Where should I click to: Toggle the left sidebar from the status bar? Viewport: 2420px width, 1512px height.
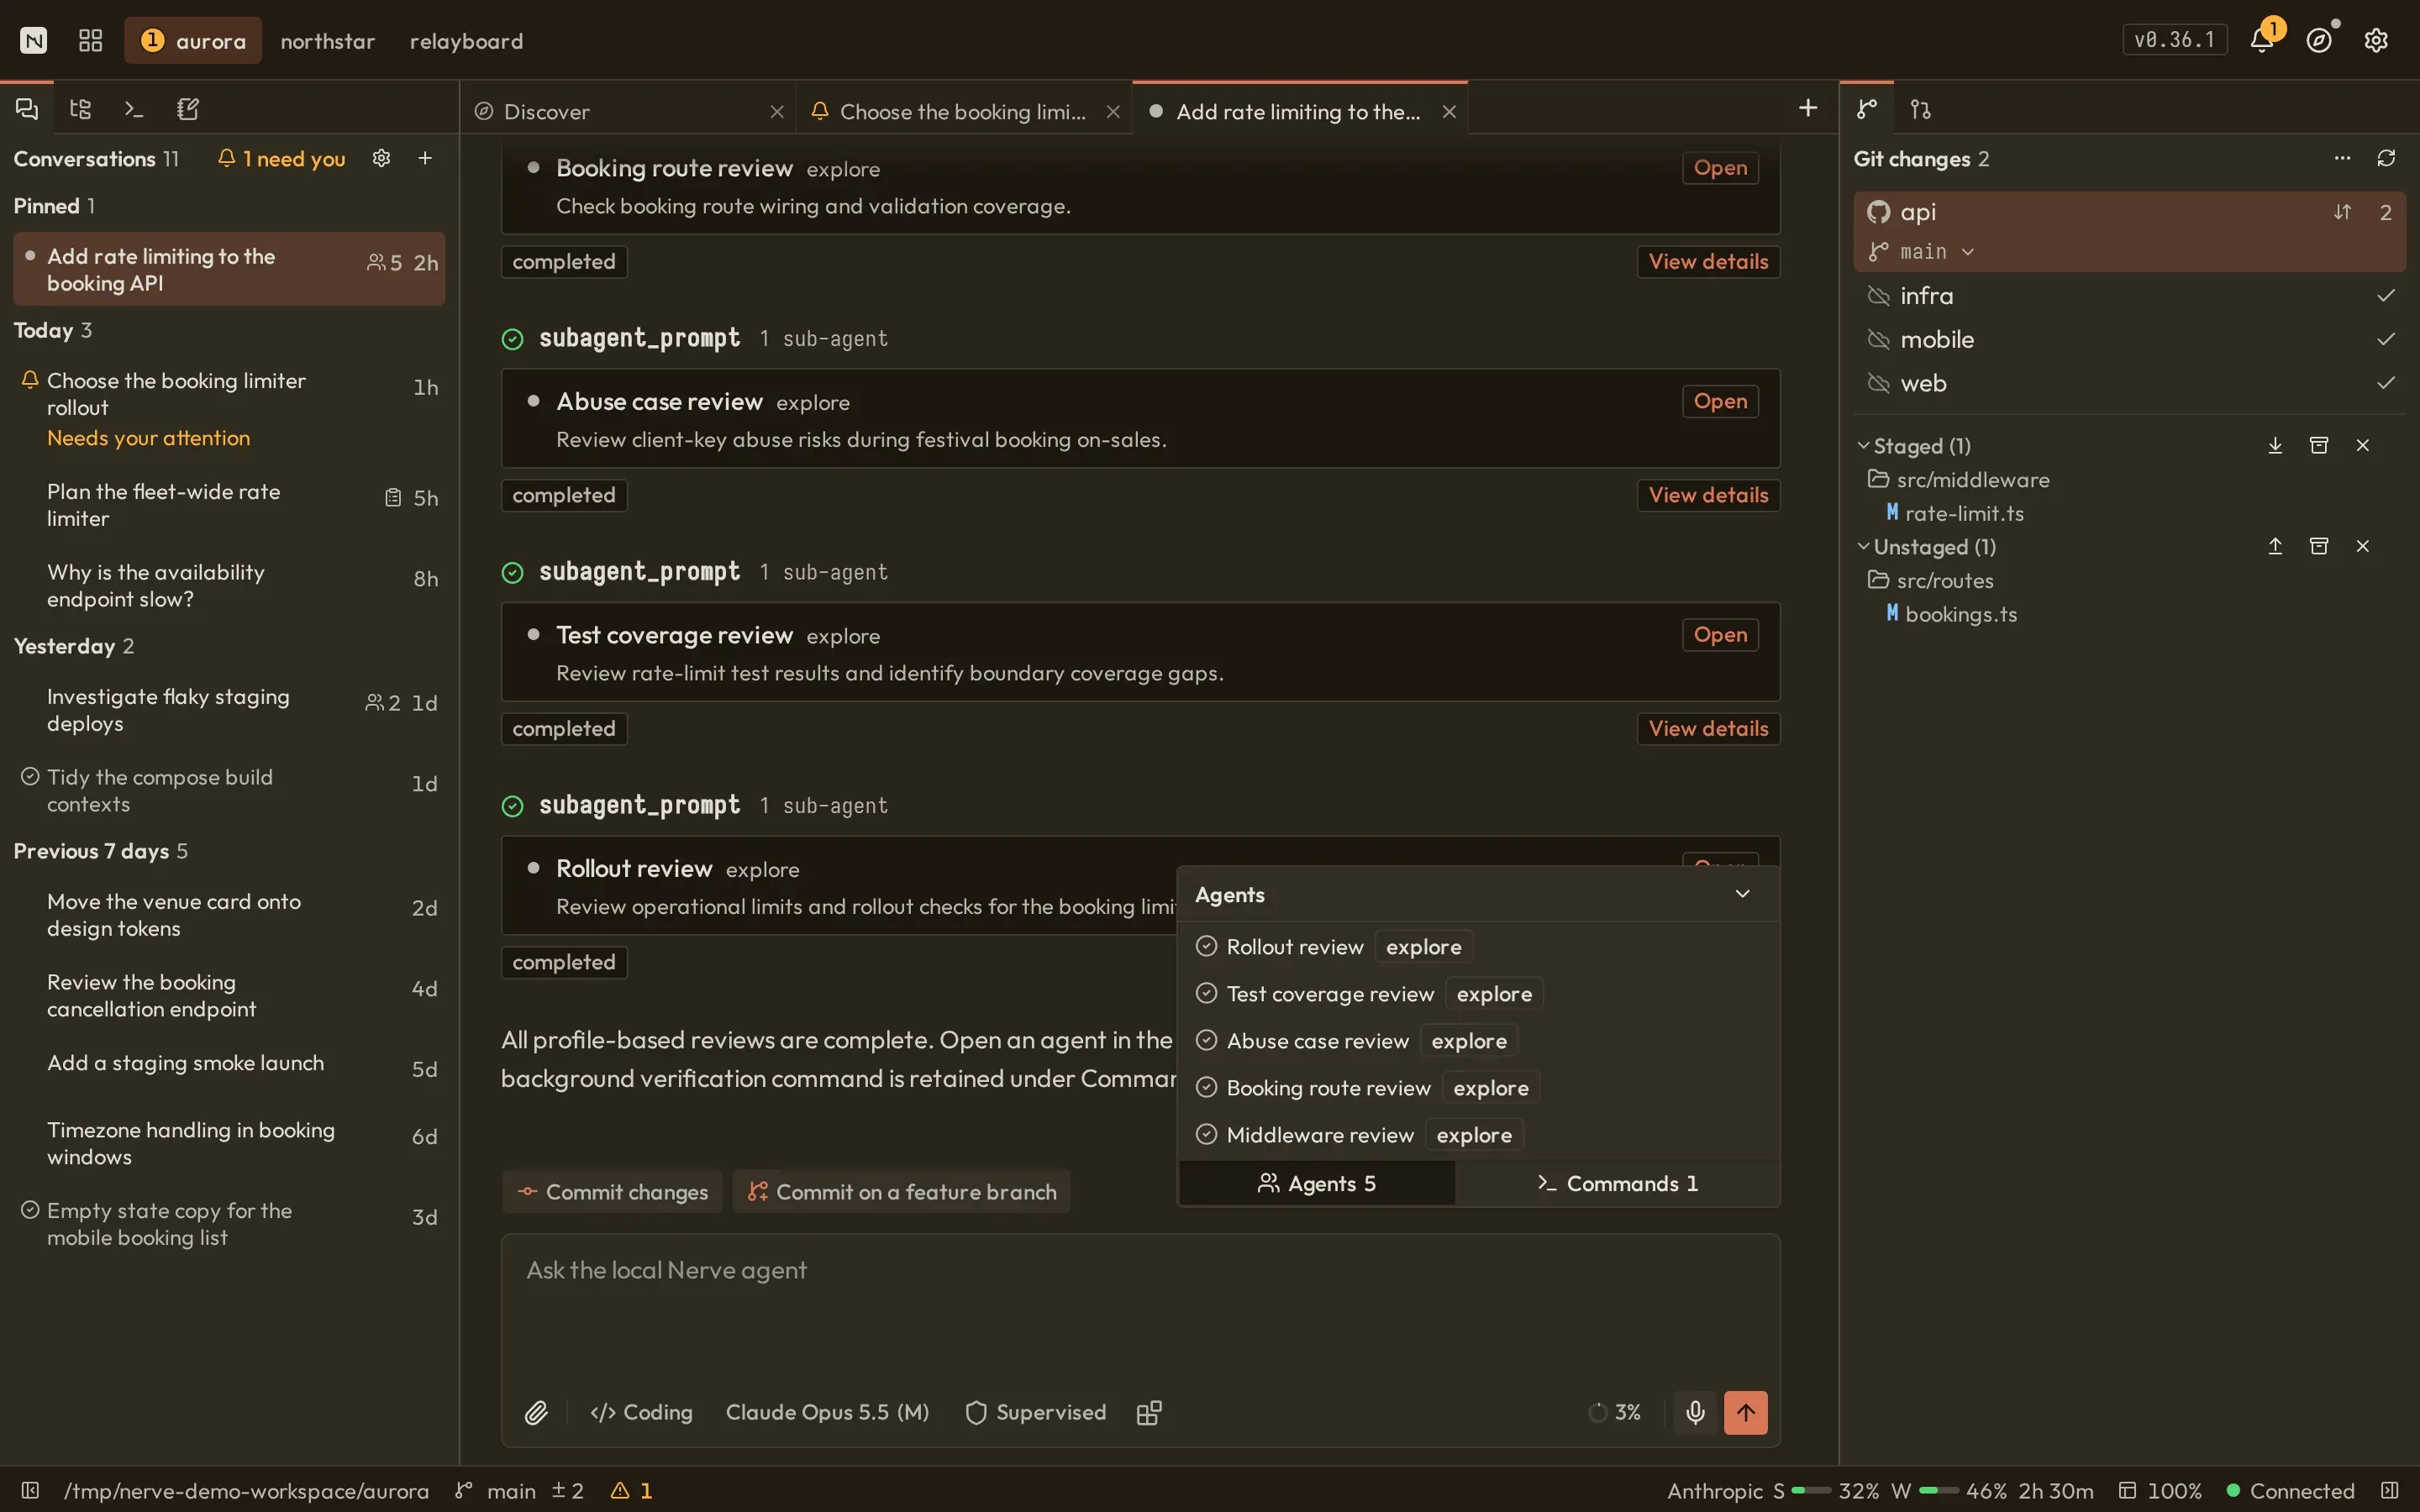coord(30,1490)
